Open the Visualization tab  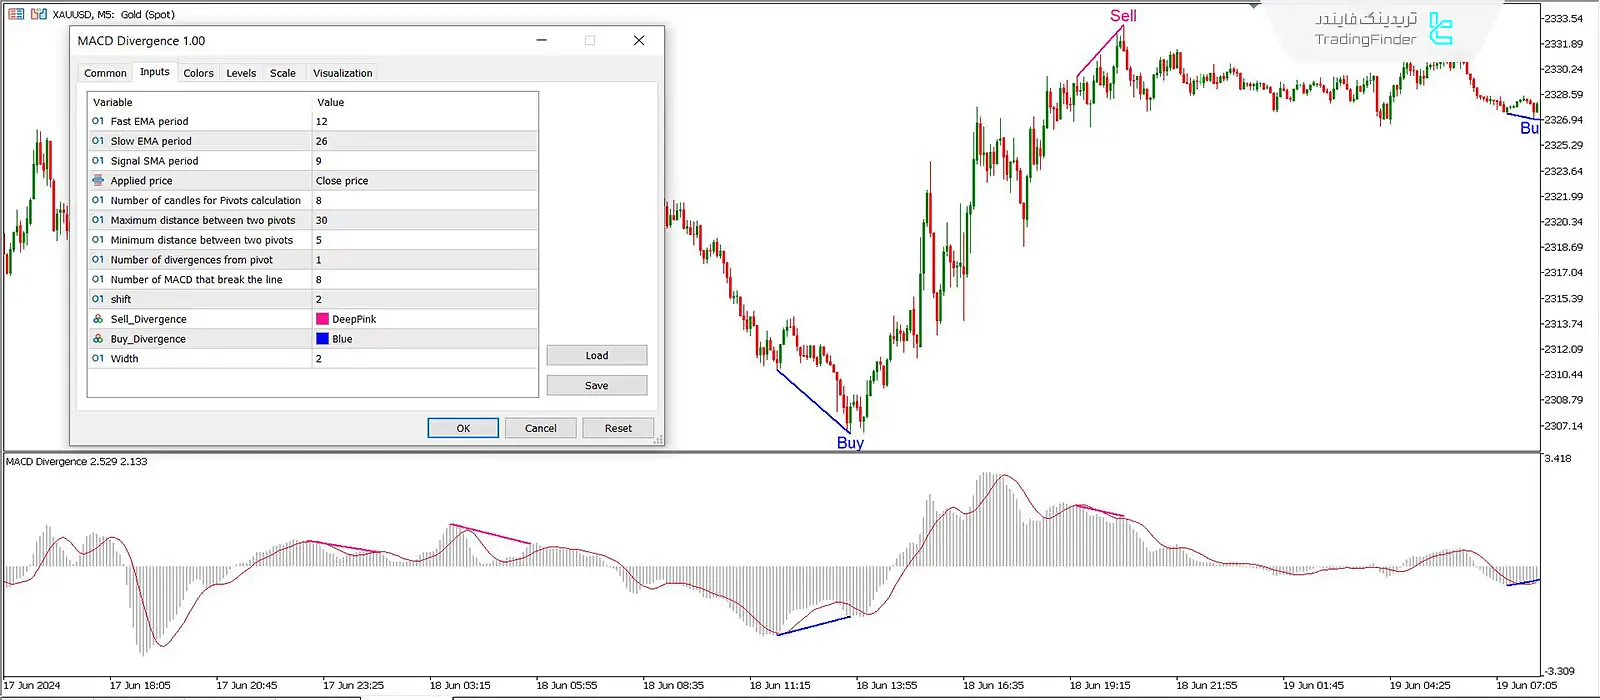pyautogui.click(x=342, y=73)
